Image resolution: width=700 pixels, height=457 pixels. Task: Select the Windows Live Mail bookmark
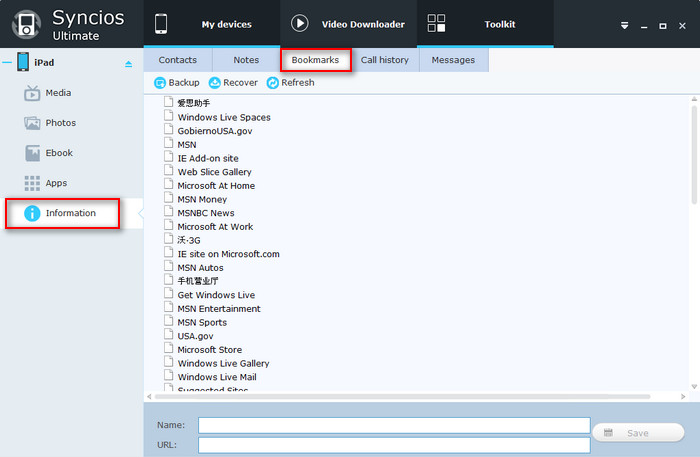pyautogui.click(x=217, y=377)
